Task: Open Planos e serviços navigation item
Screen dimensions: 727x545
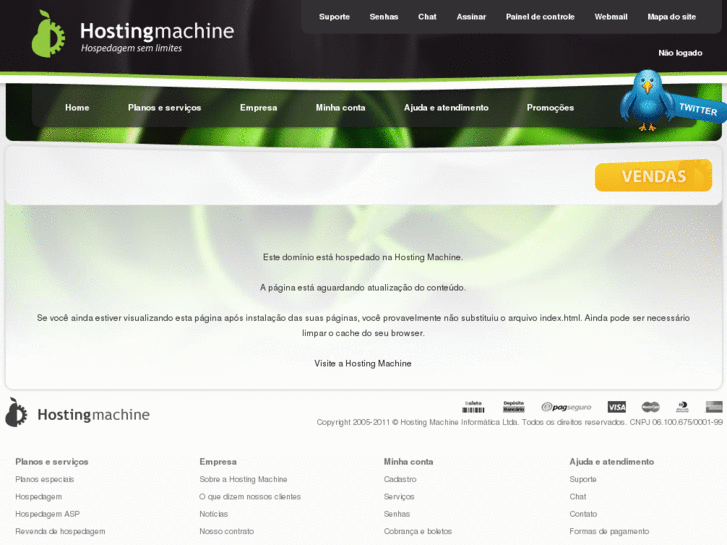Action: [x=165, y=108]
